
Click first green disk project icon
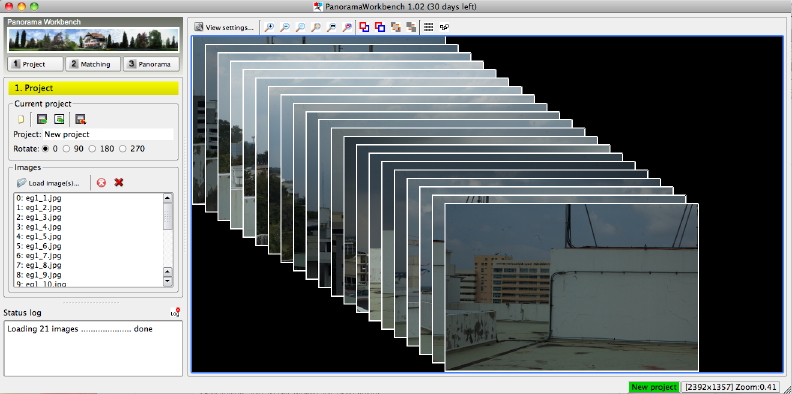point(42,120)
